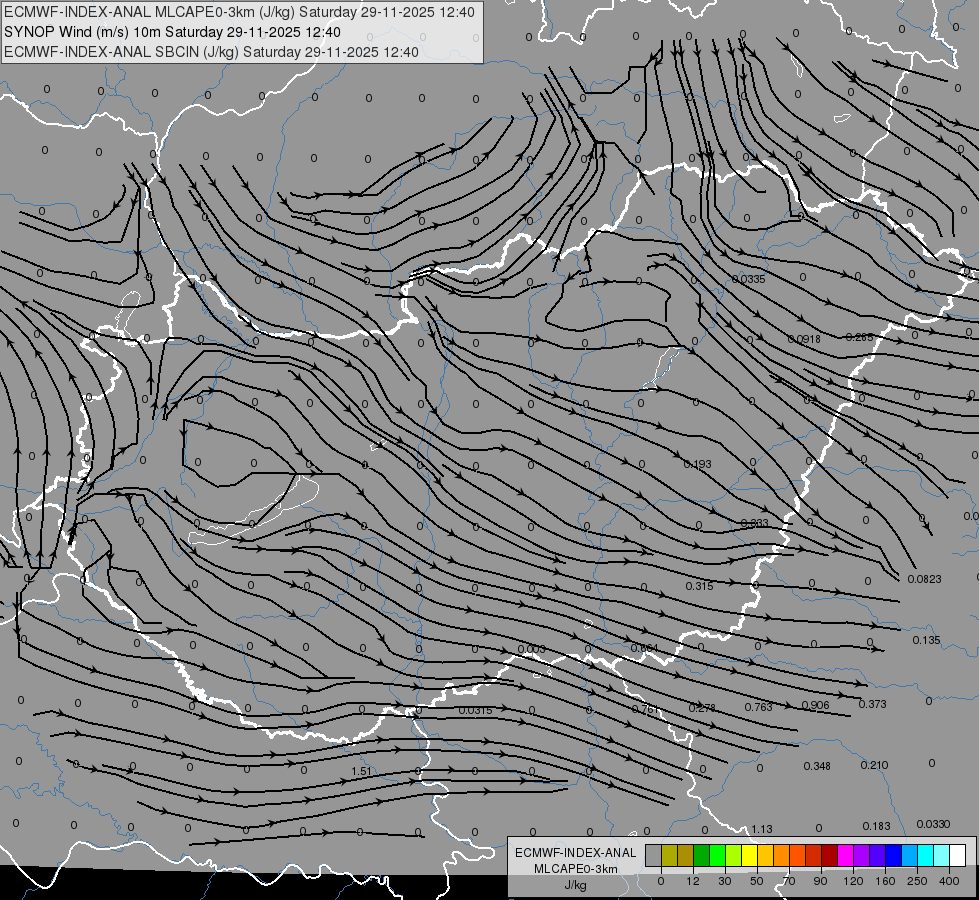979x900 pixels.
Task: Click the map value '0.0335'
Action: pyautogui.click(x=748, y=279)
